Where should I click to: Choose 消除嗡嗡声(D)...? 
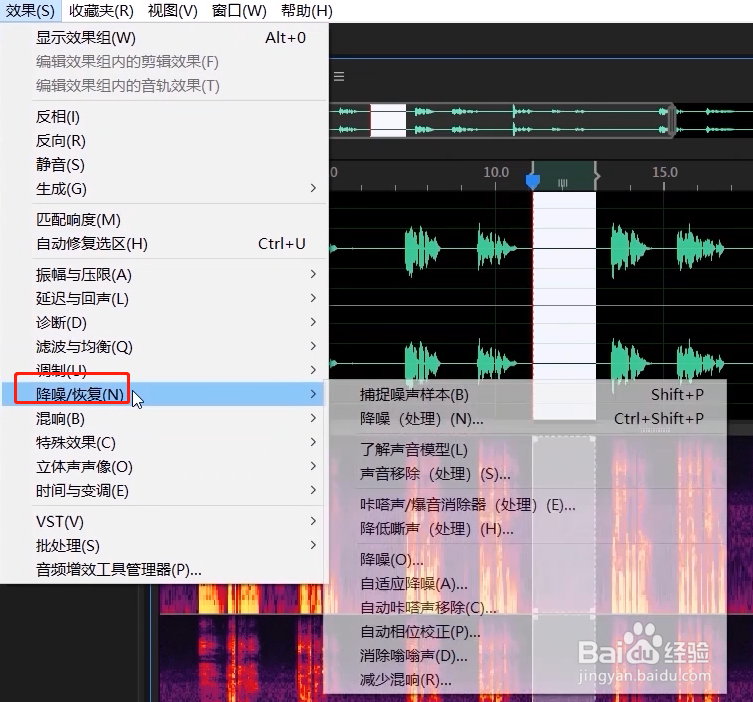coord(526,656)
